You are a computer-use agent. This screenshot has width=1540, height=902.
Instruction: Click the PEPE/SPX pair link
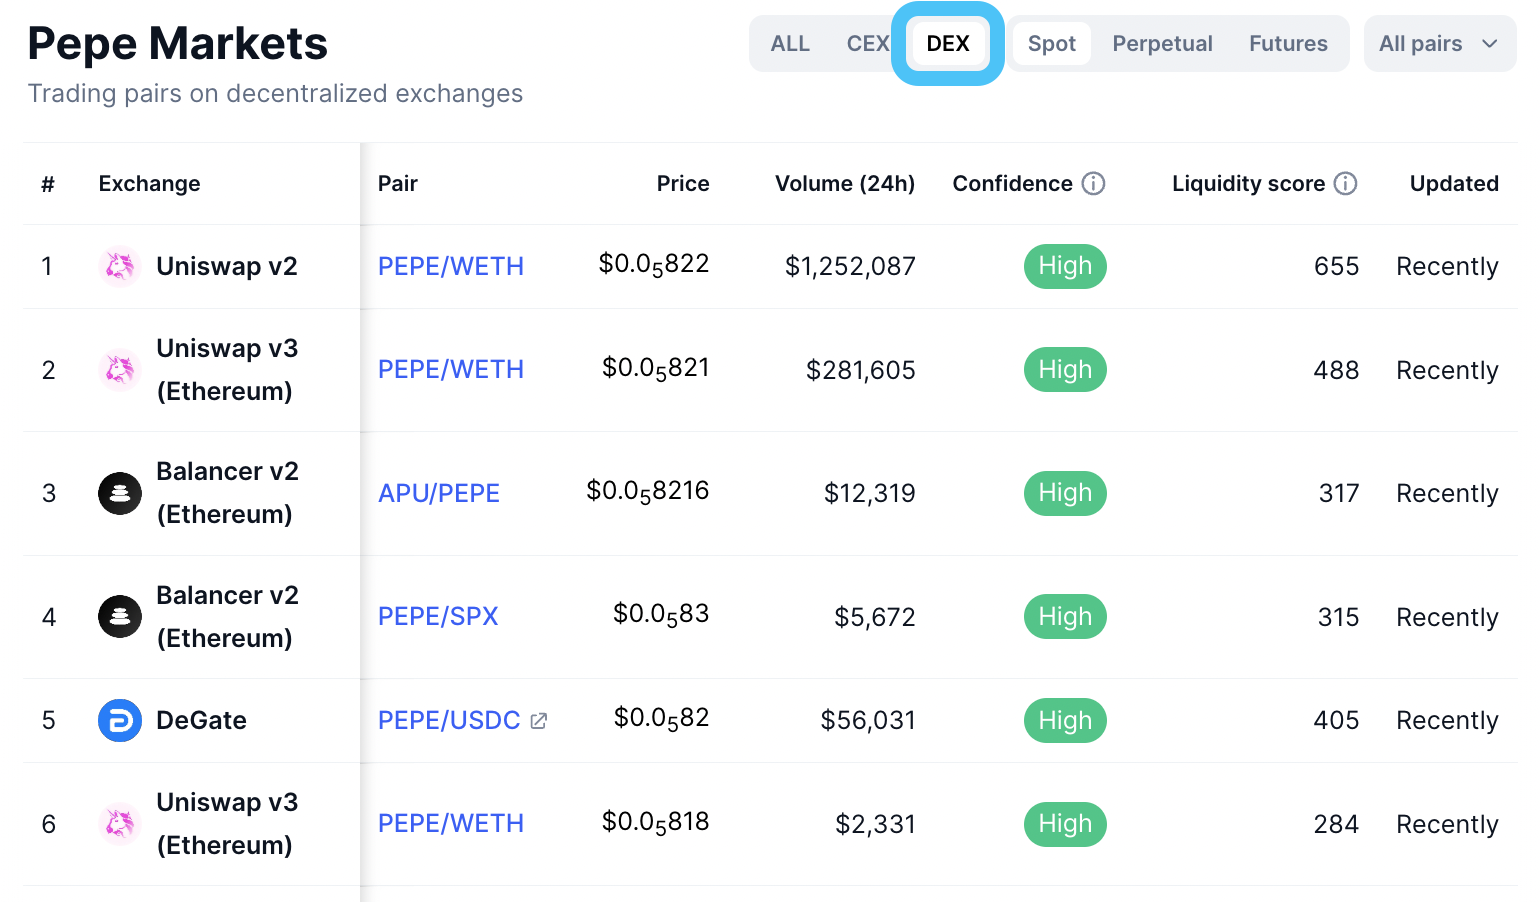[x=438, y=617]
